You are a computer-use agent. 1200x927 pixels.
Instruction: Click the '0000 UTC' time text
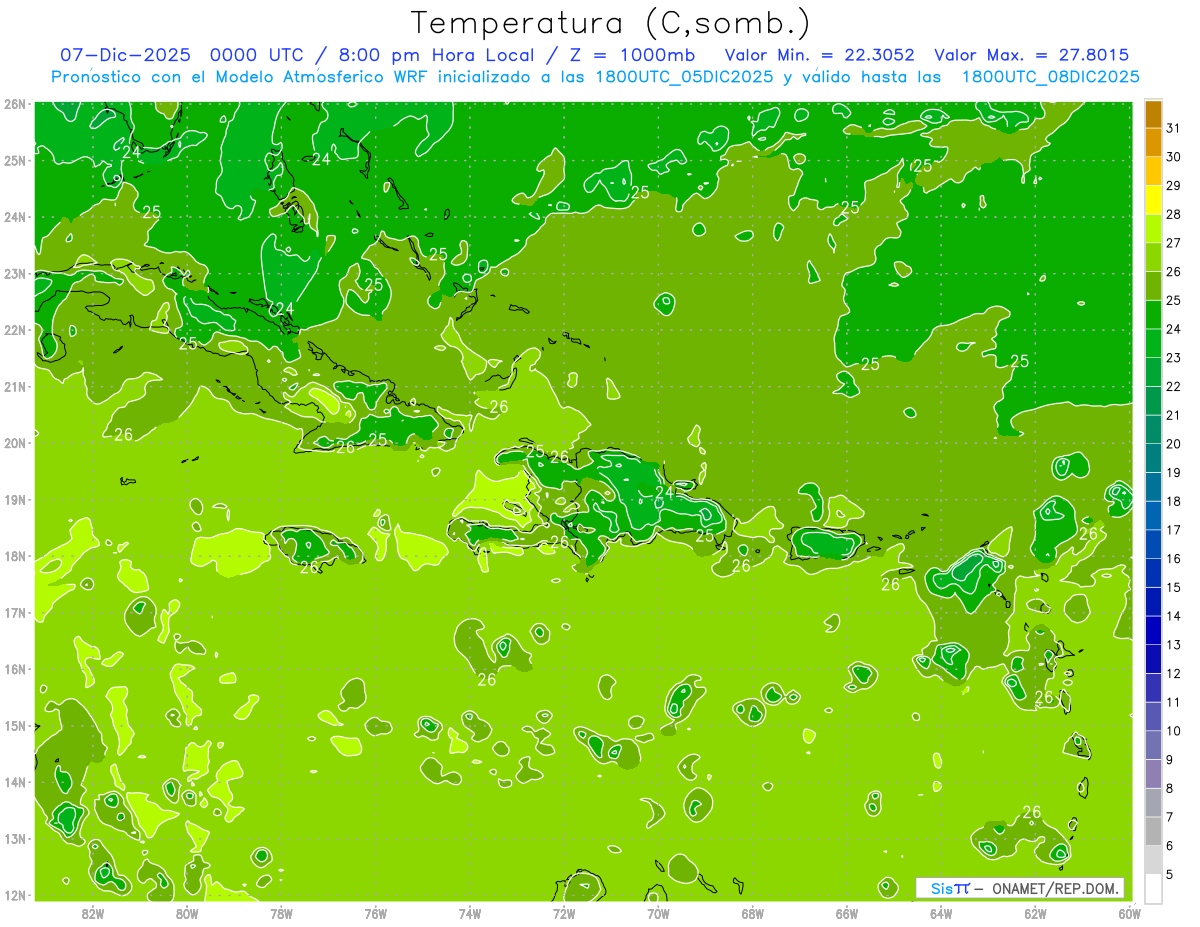tap(255, 55)
